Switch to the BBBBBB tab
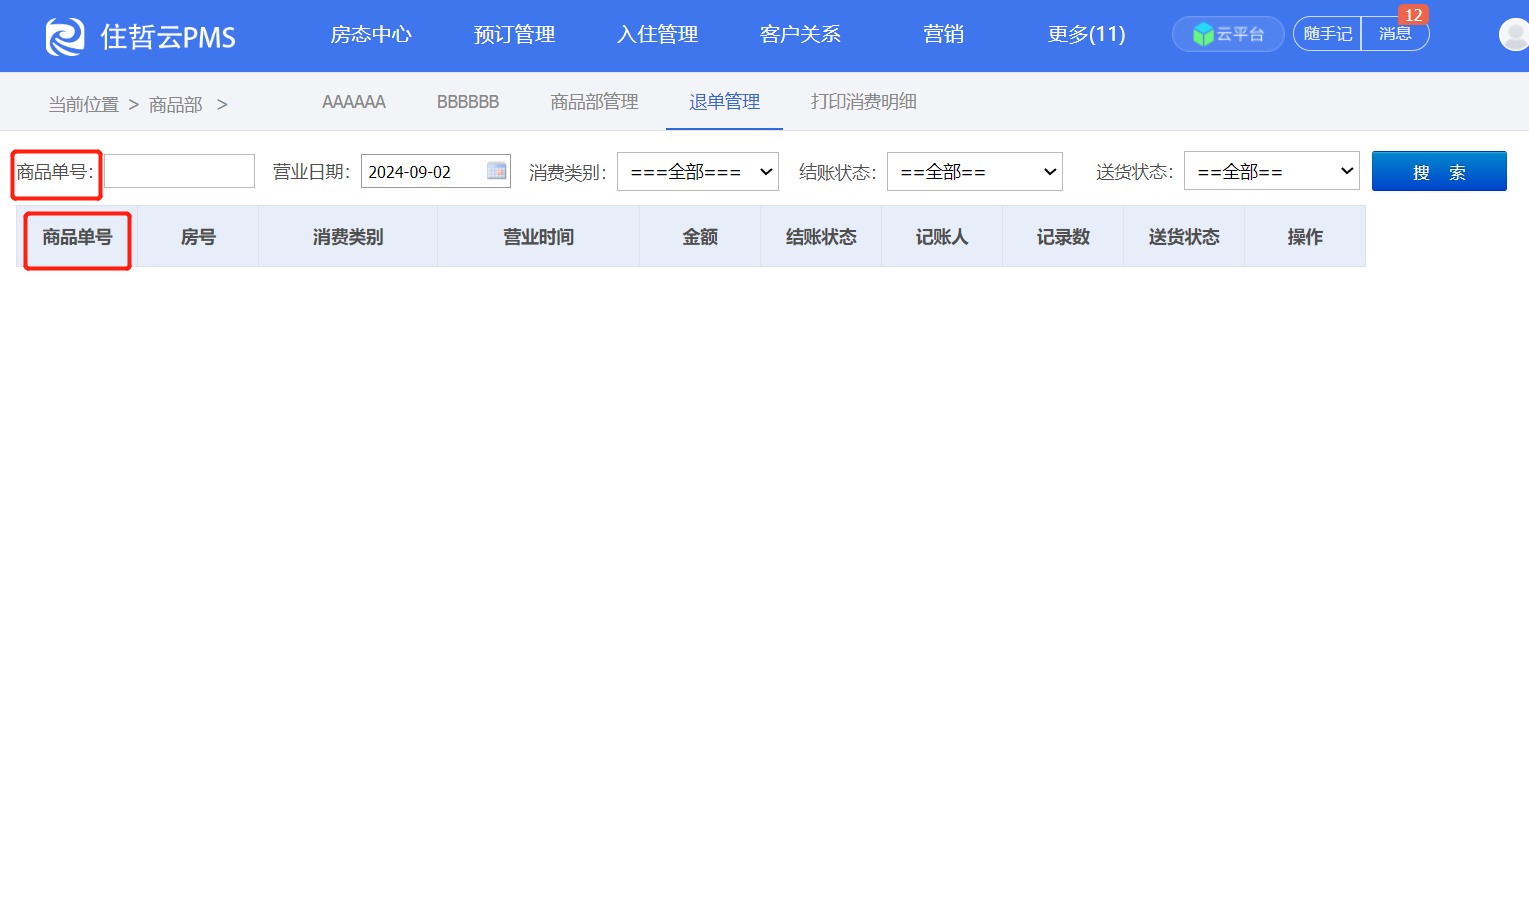 [468, 102]
